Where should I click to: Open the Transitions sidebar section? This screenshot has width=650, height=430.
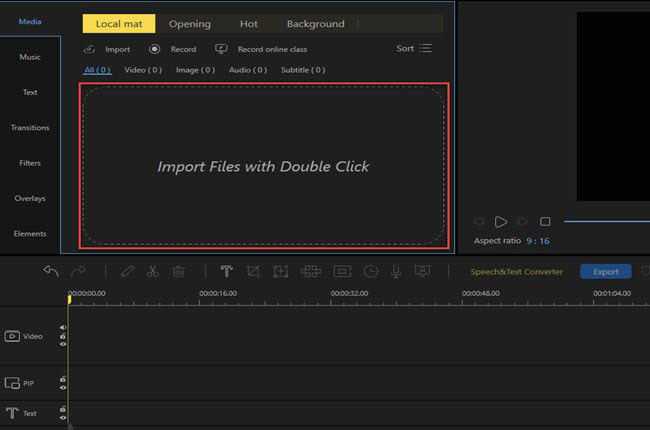(30, 128)
